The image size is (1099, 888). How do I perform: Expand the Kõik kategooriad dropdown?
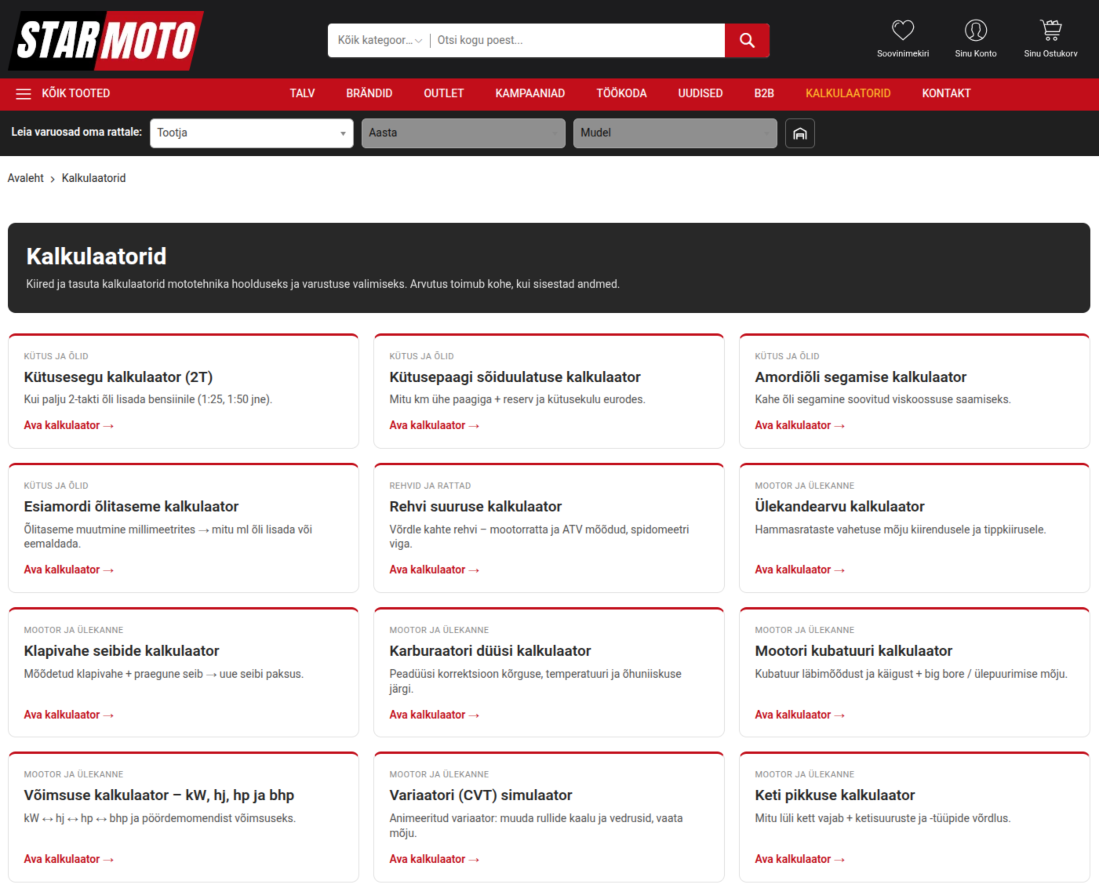tap(379, 40)
